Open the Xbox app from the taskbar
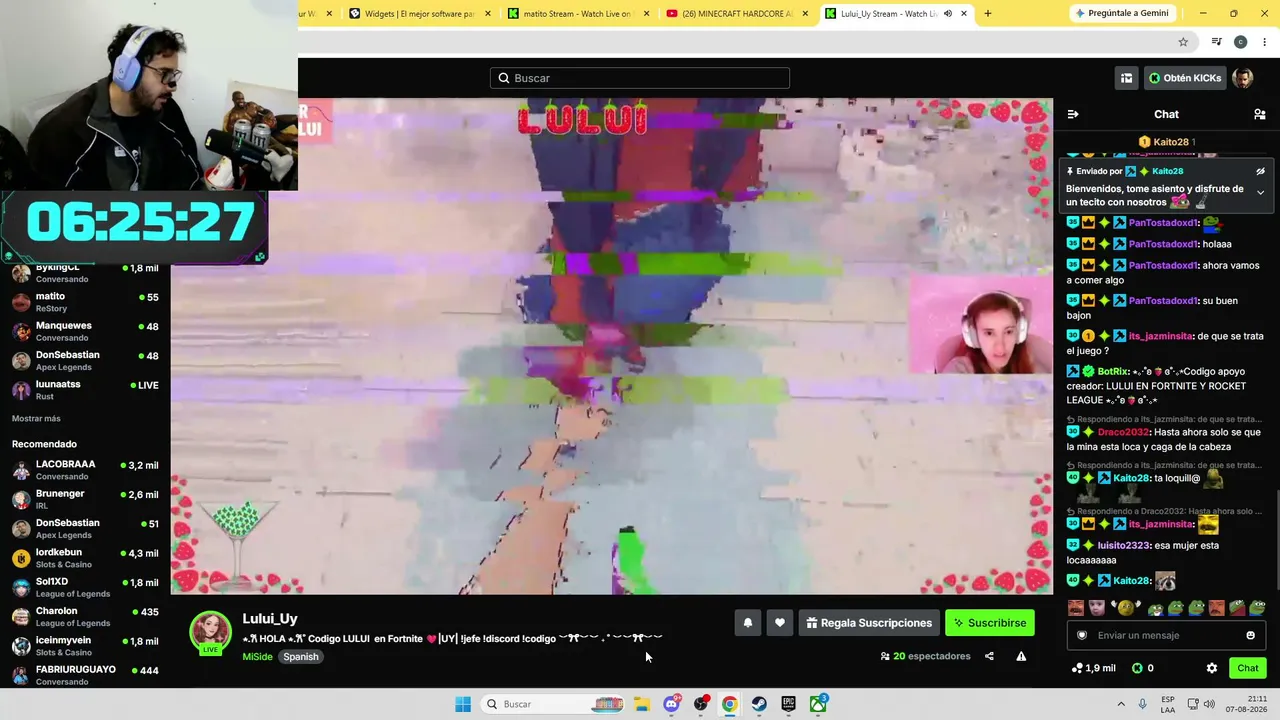The height and width of the screenshot is (720, 1280). tap(818, 704)
